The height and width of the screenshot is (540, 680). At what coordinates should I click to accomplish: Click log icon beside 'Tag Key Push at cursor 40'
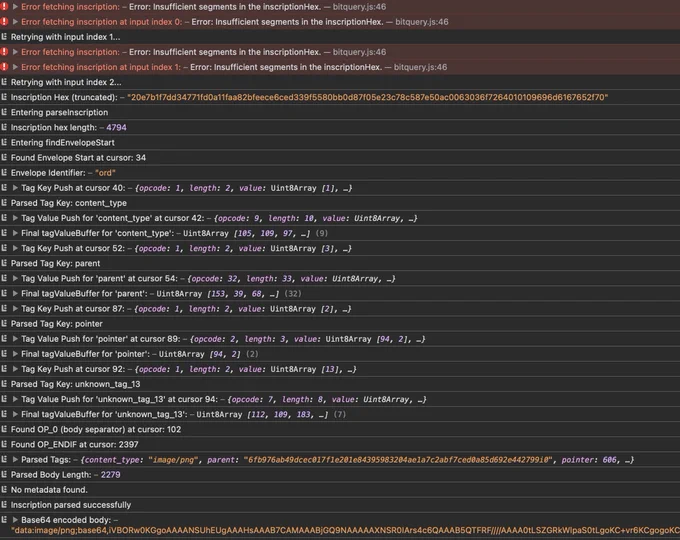(4, 187)
